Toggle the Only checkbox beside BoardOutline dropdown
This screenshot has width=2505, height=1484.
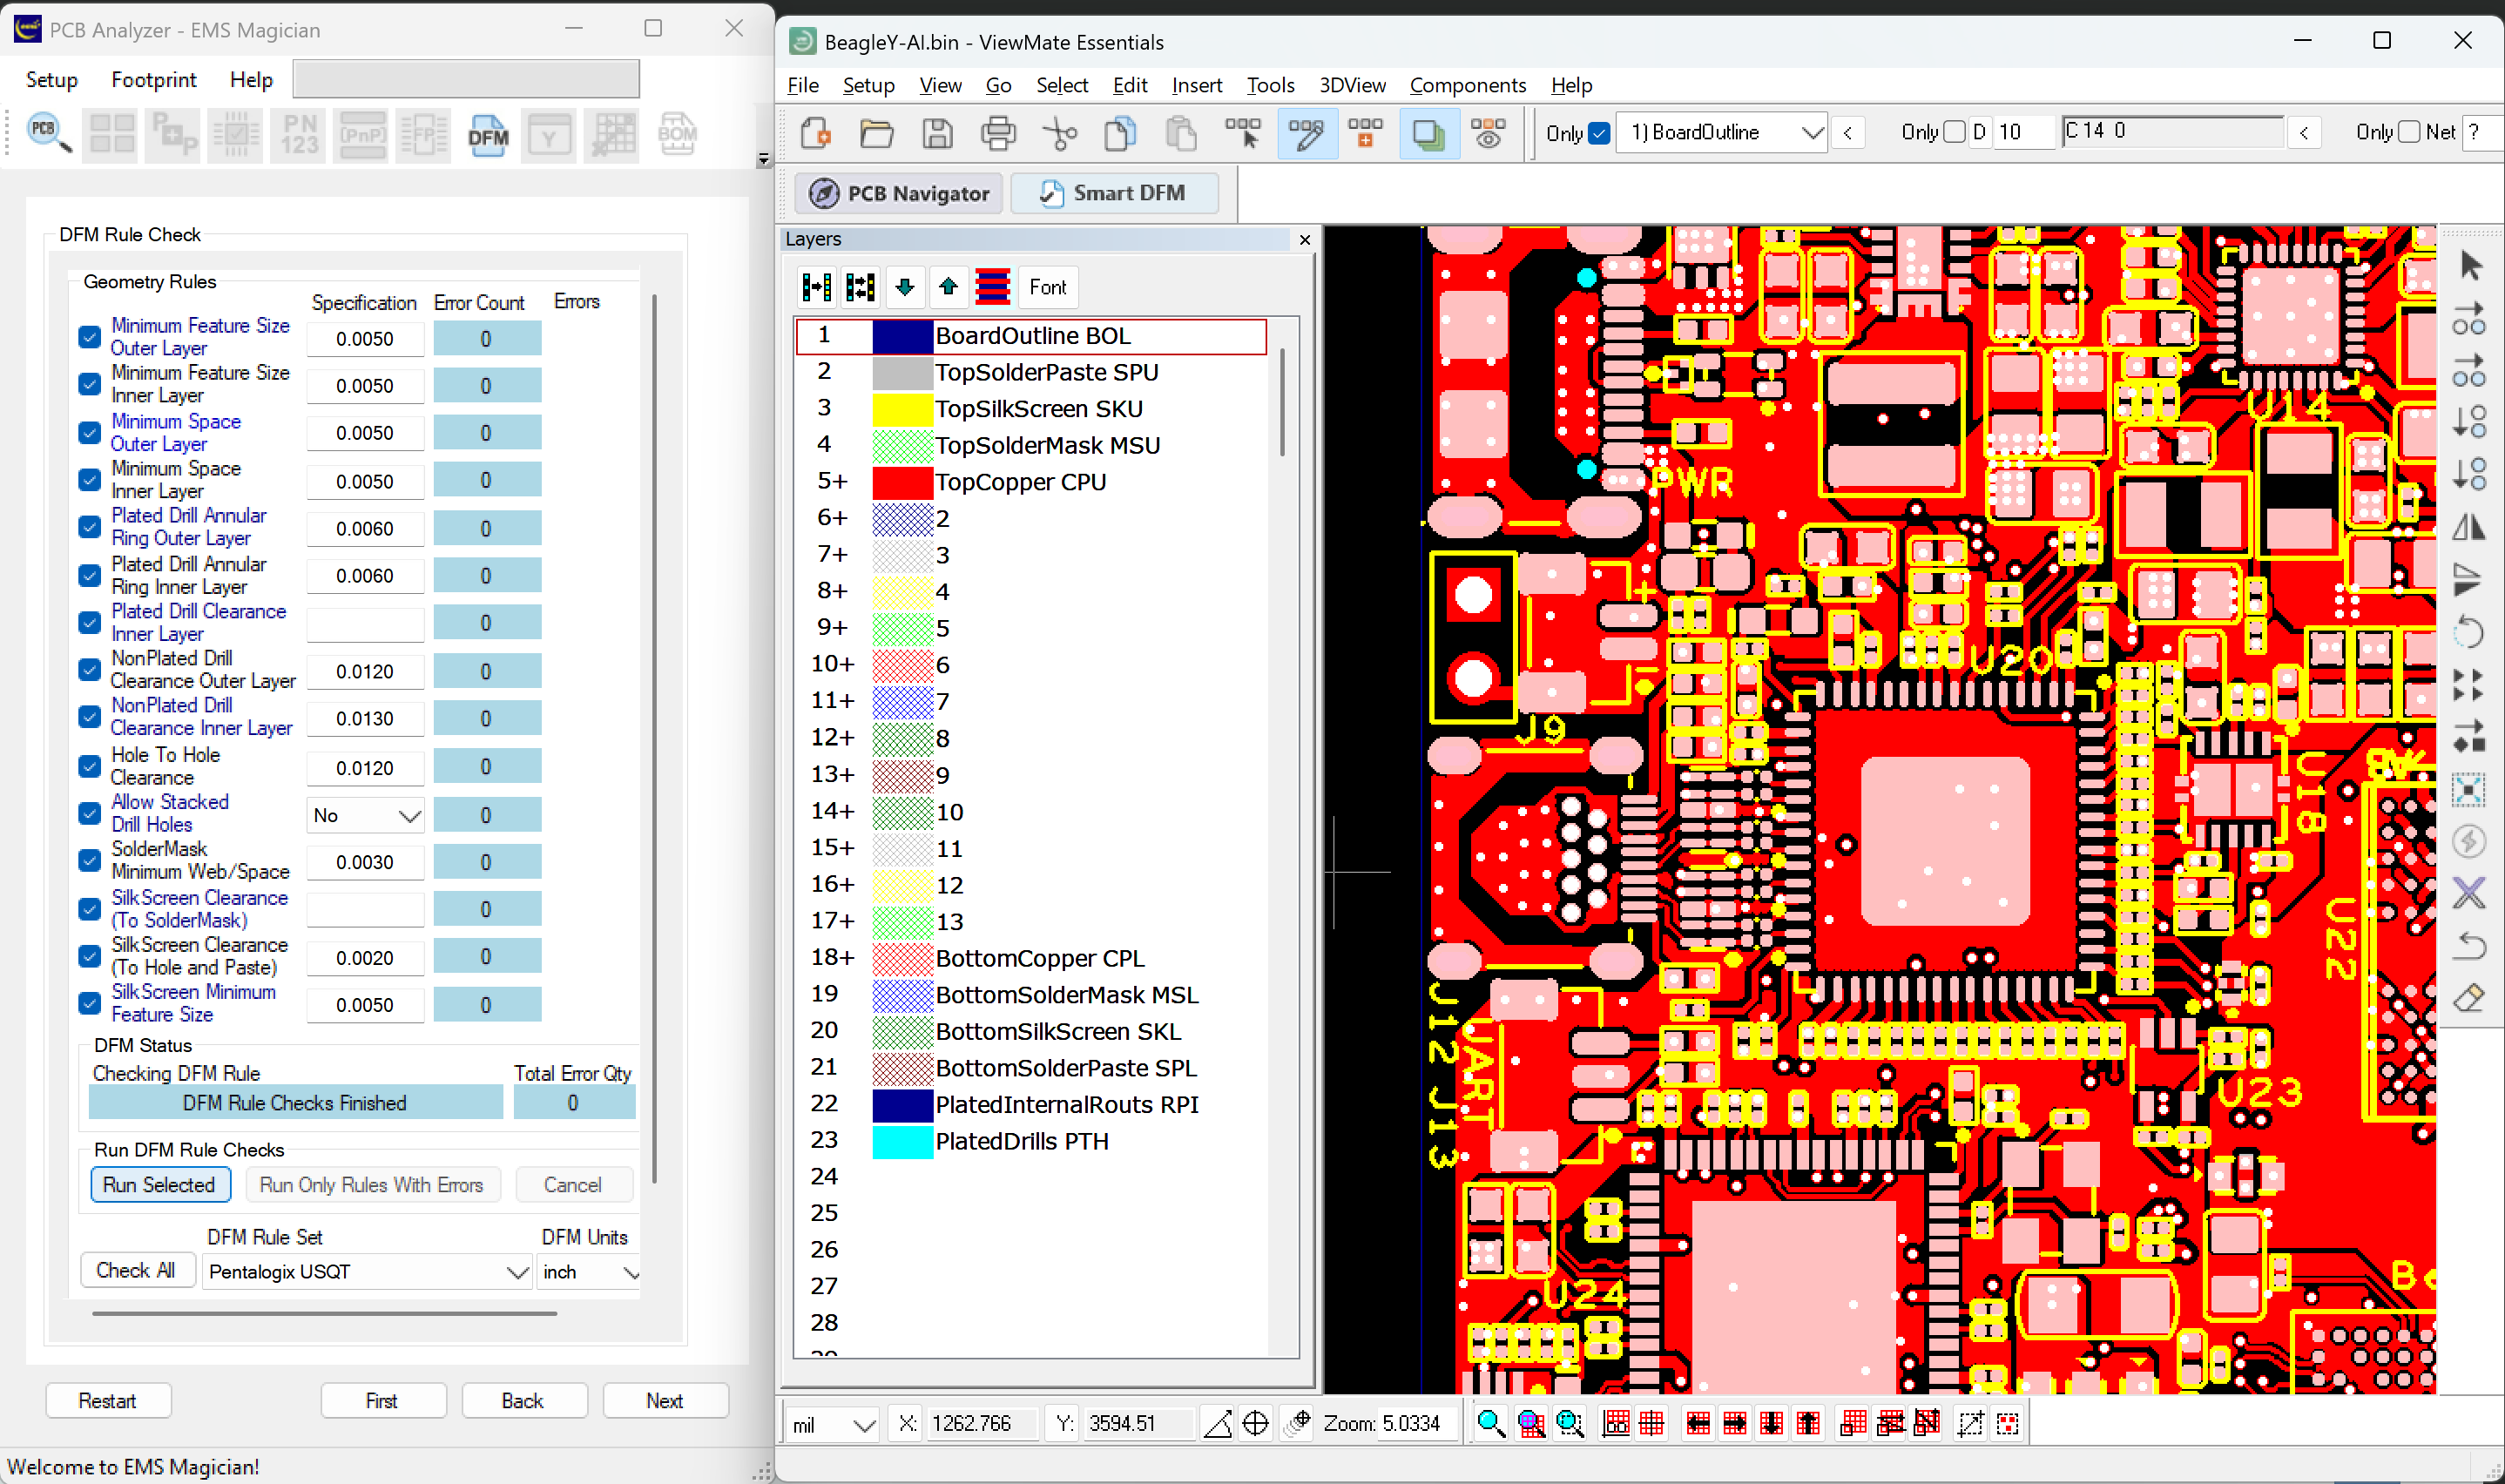(1599, 132)
